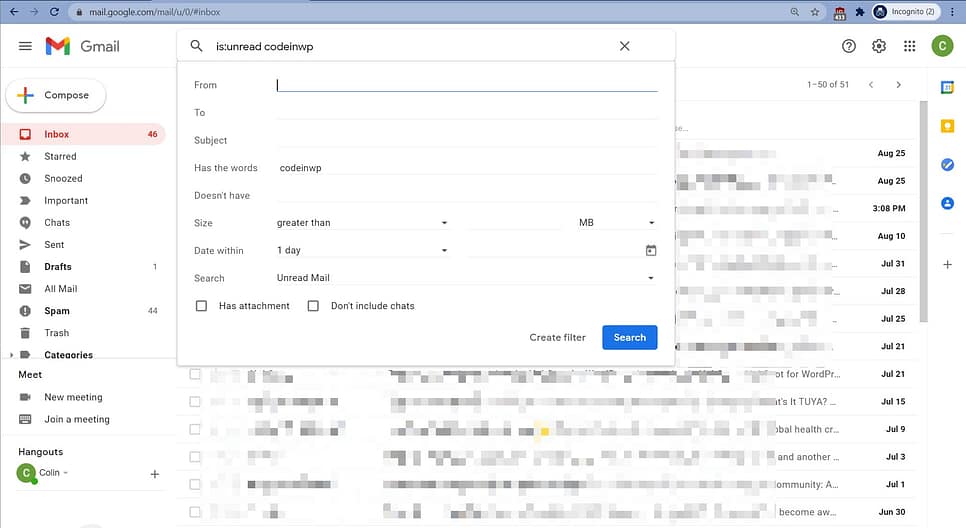Open Google Tasks in the side panel

(x=947, y=165)
